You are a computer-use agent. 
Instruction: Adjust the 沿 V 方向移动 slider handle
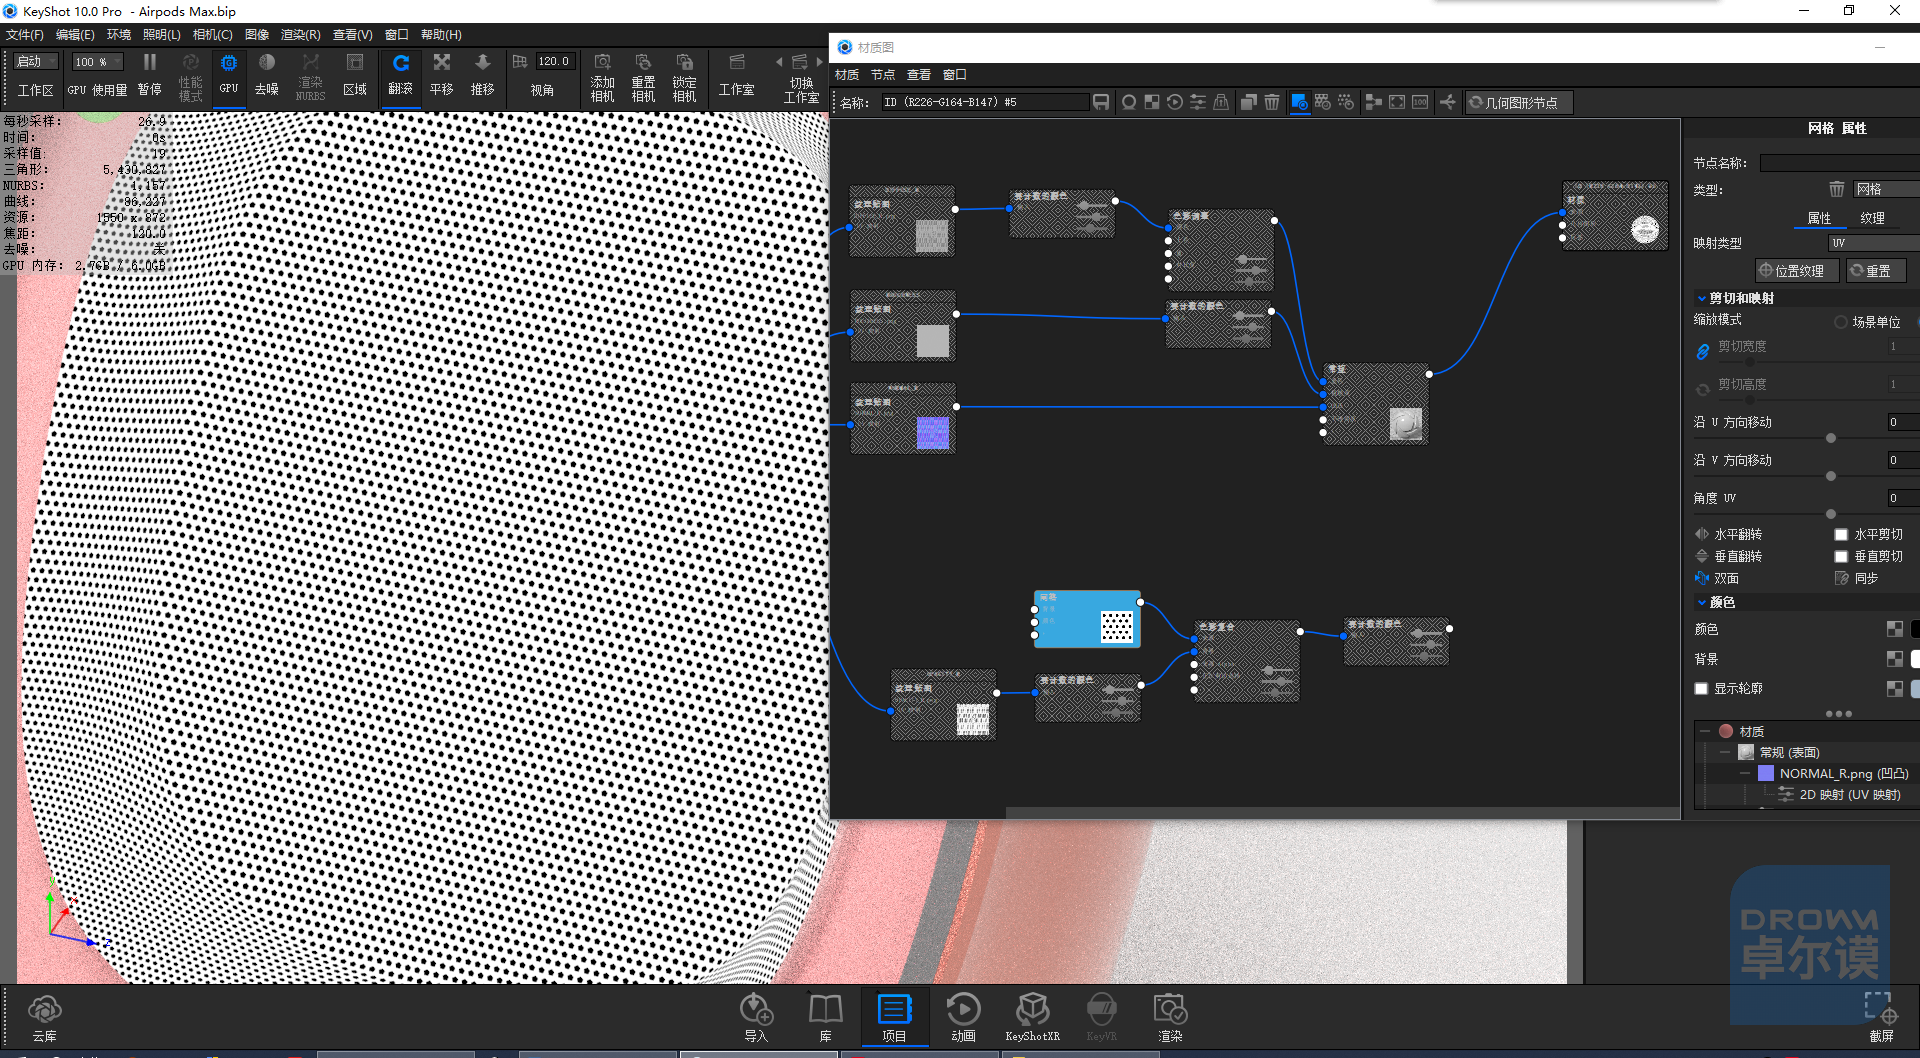click(1831, 476)
